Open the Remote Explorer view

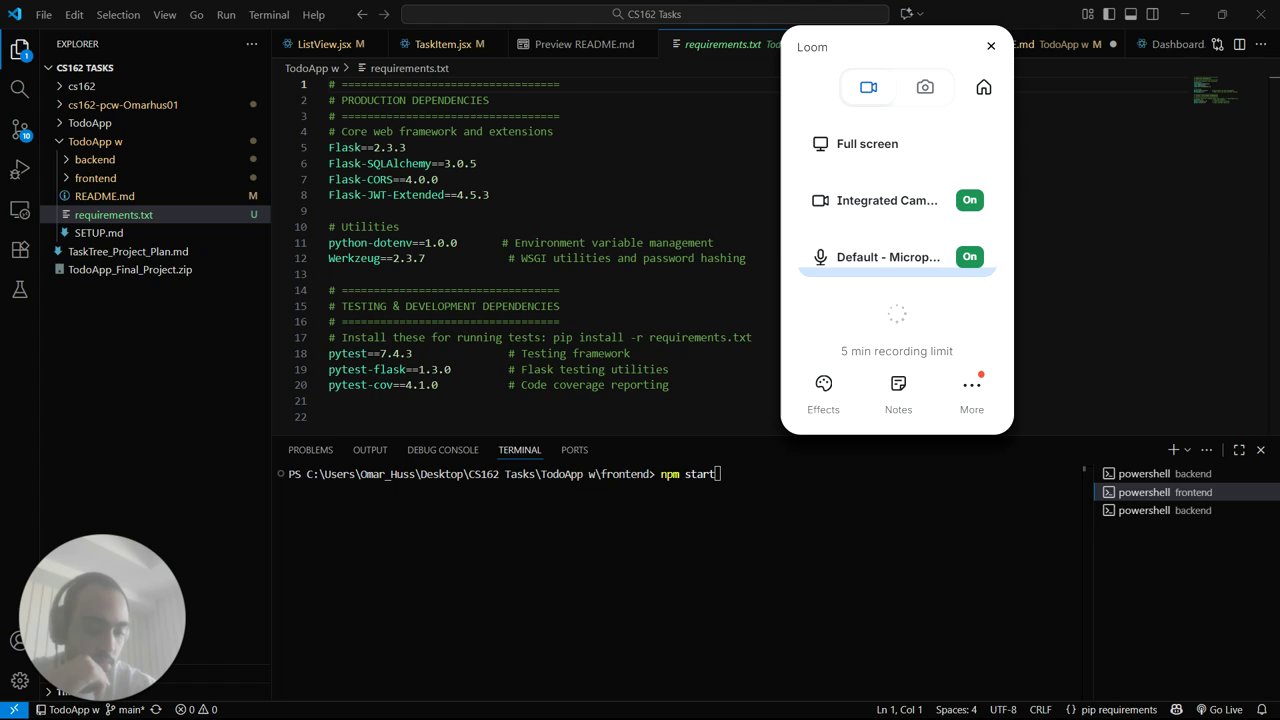[x=19, y=209]
